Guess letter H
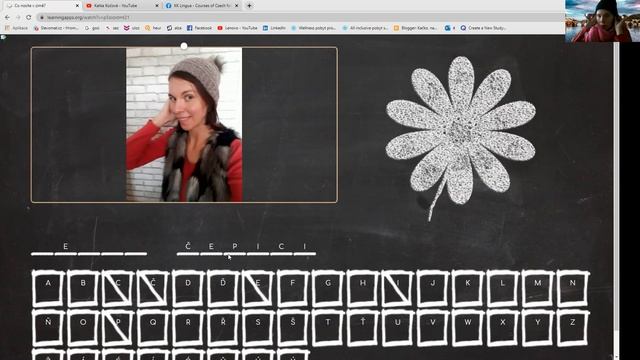 [x=363, y=288]
